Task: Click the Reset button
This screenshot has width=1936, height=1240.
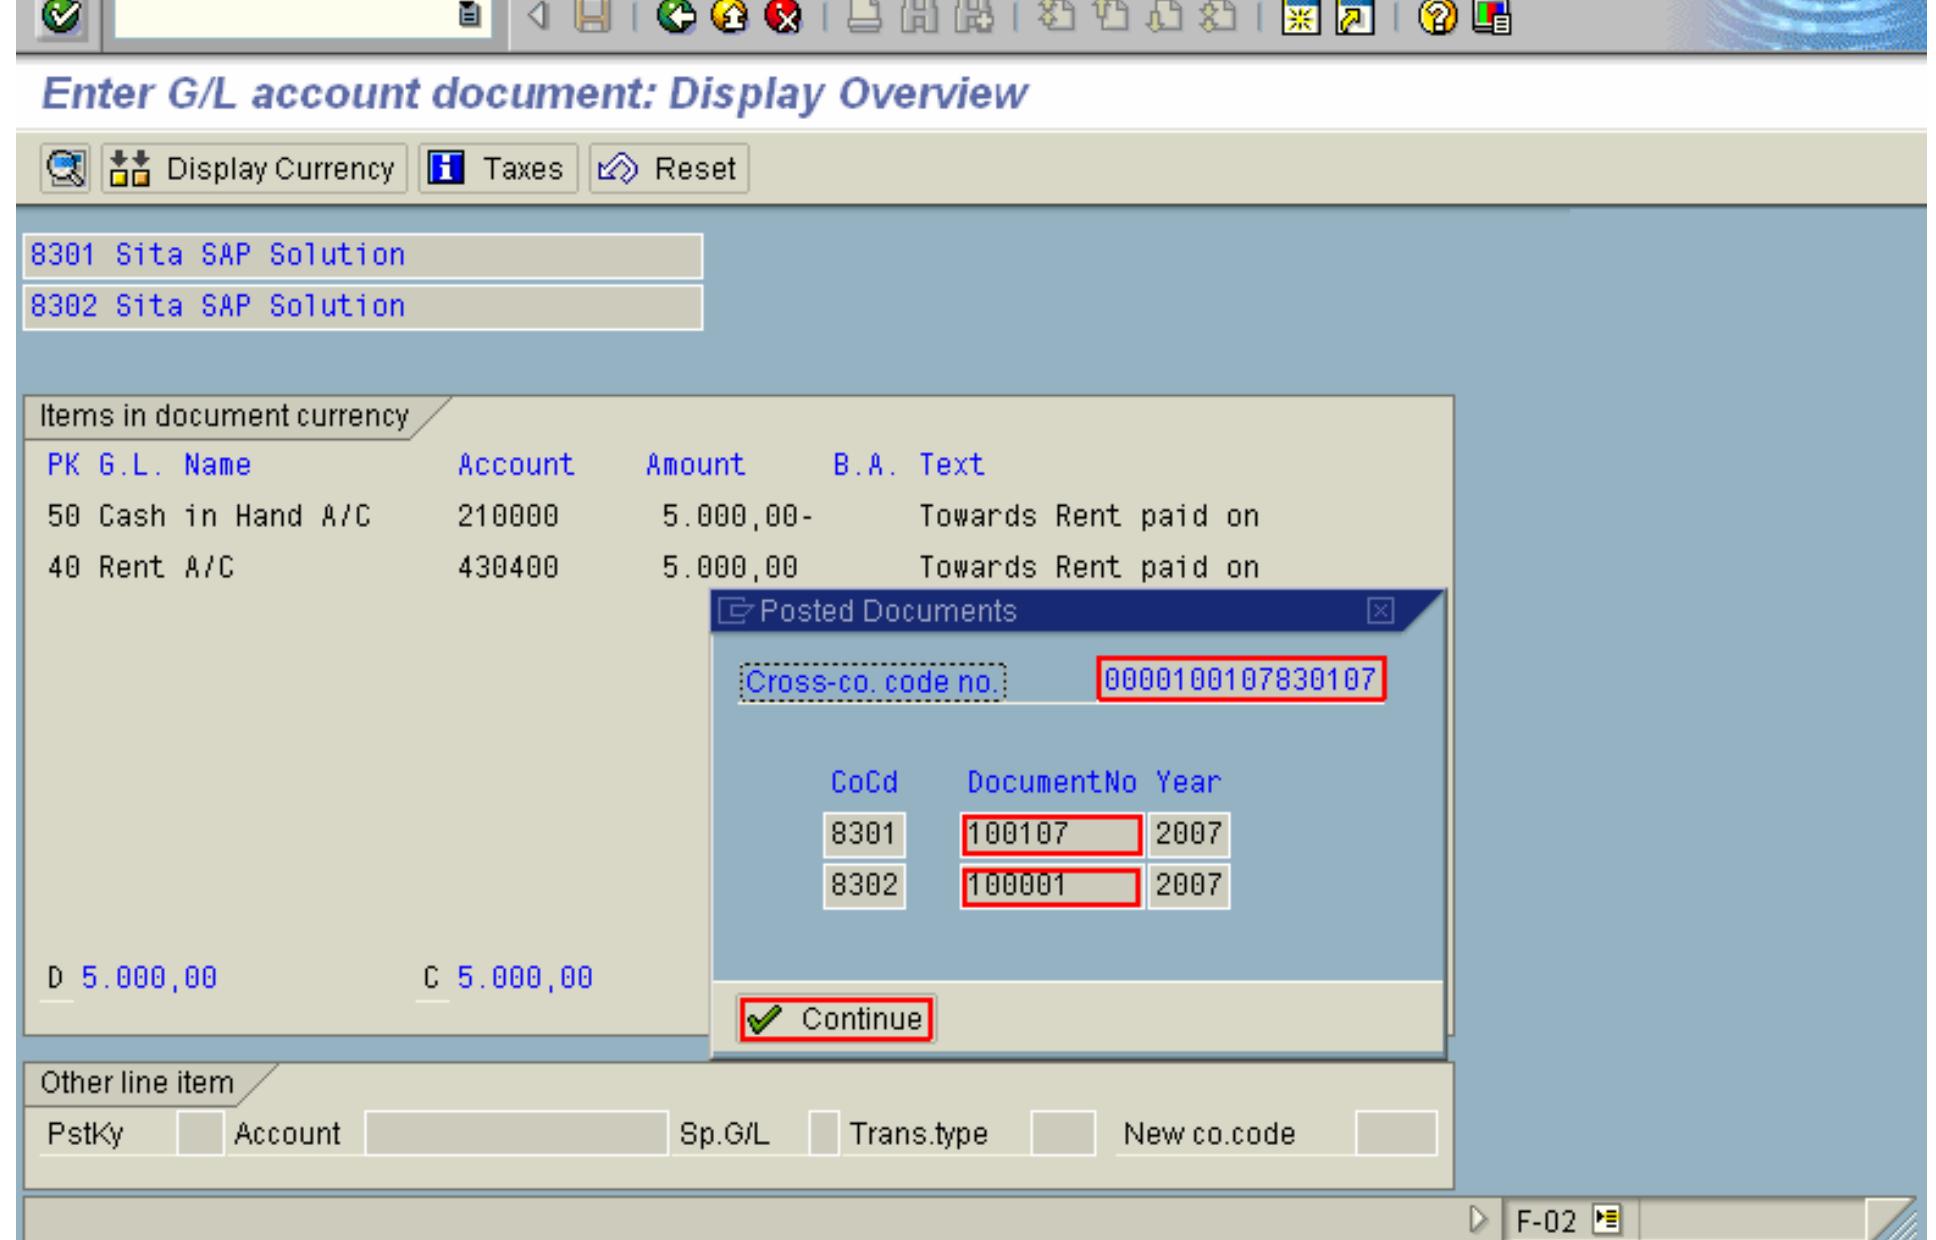Action: 668,168
